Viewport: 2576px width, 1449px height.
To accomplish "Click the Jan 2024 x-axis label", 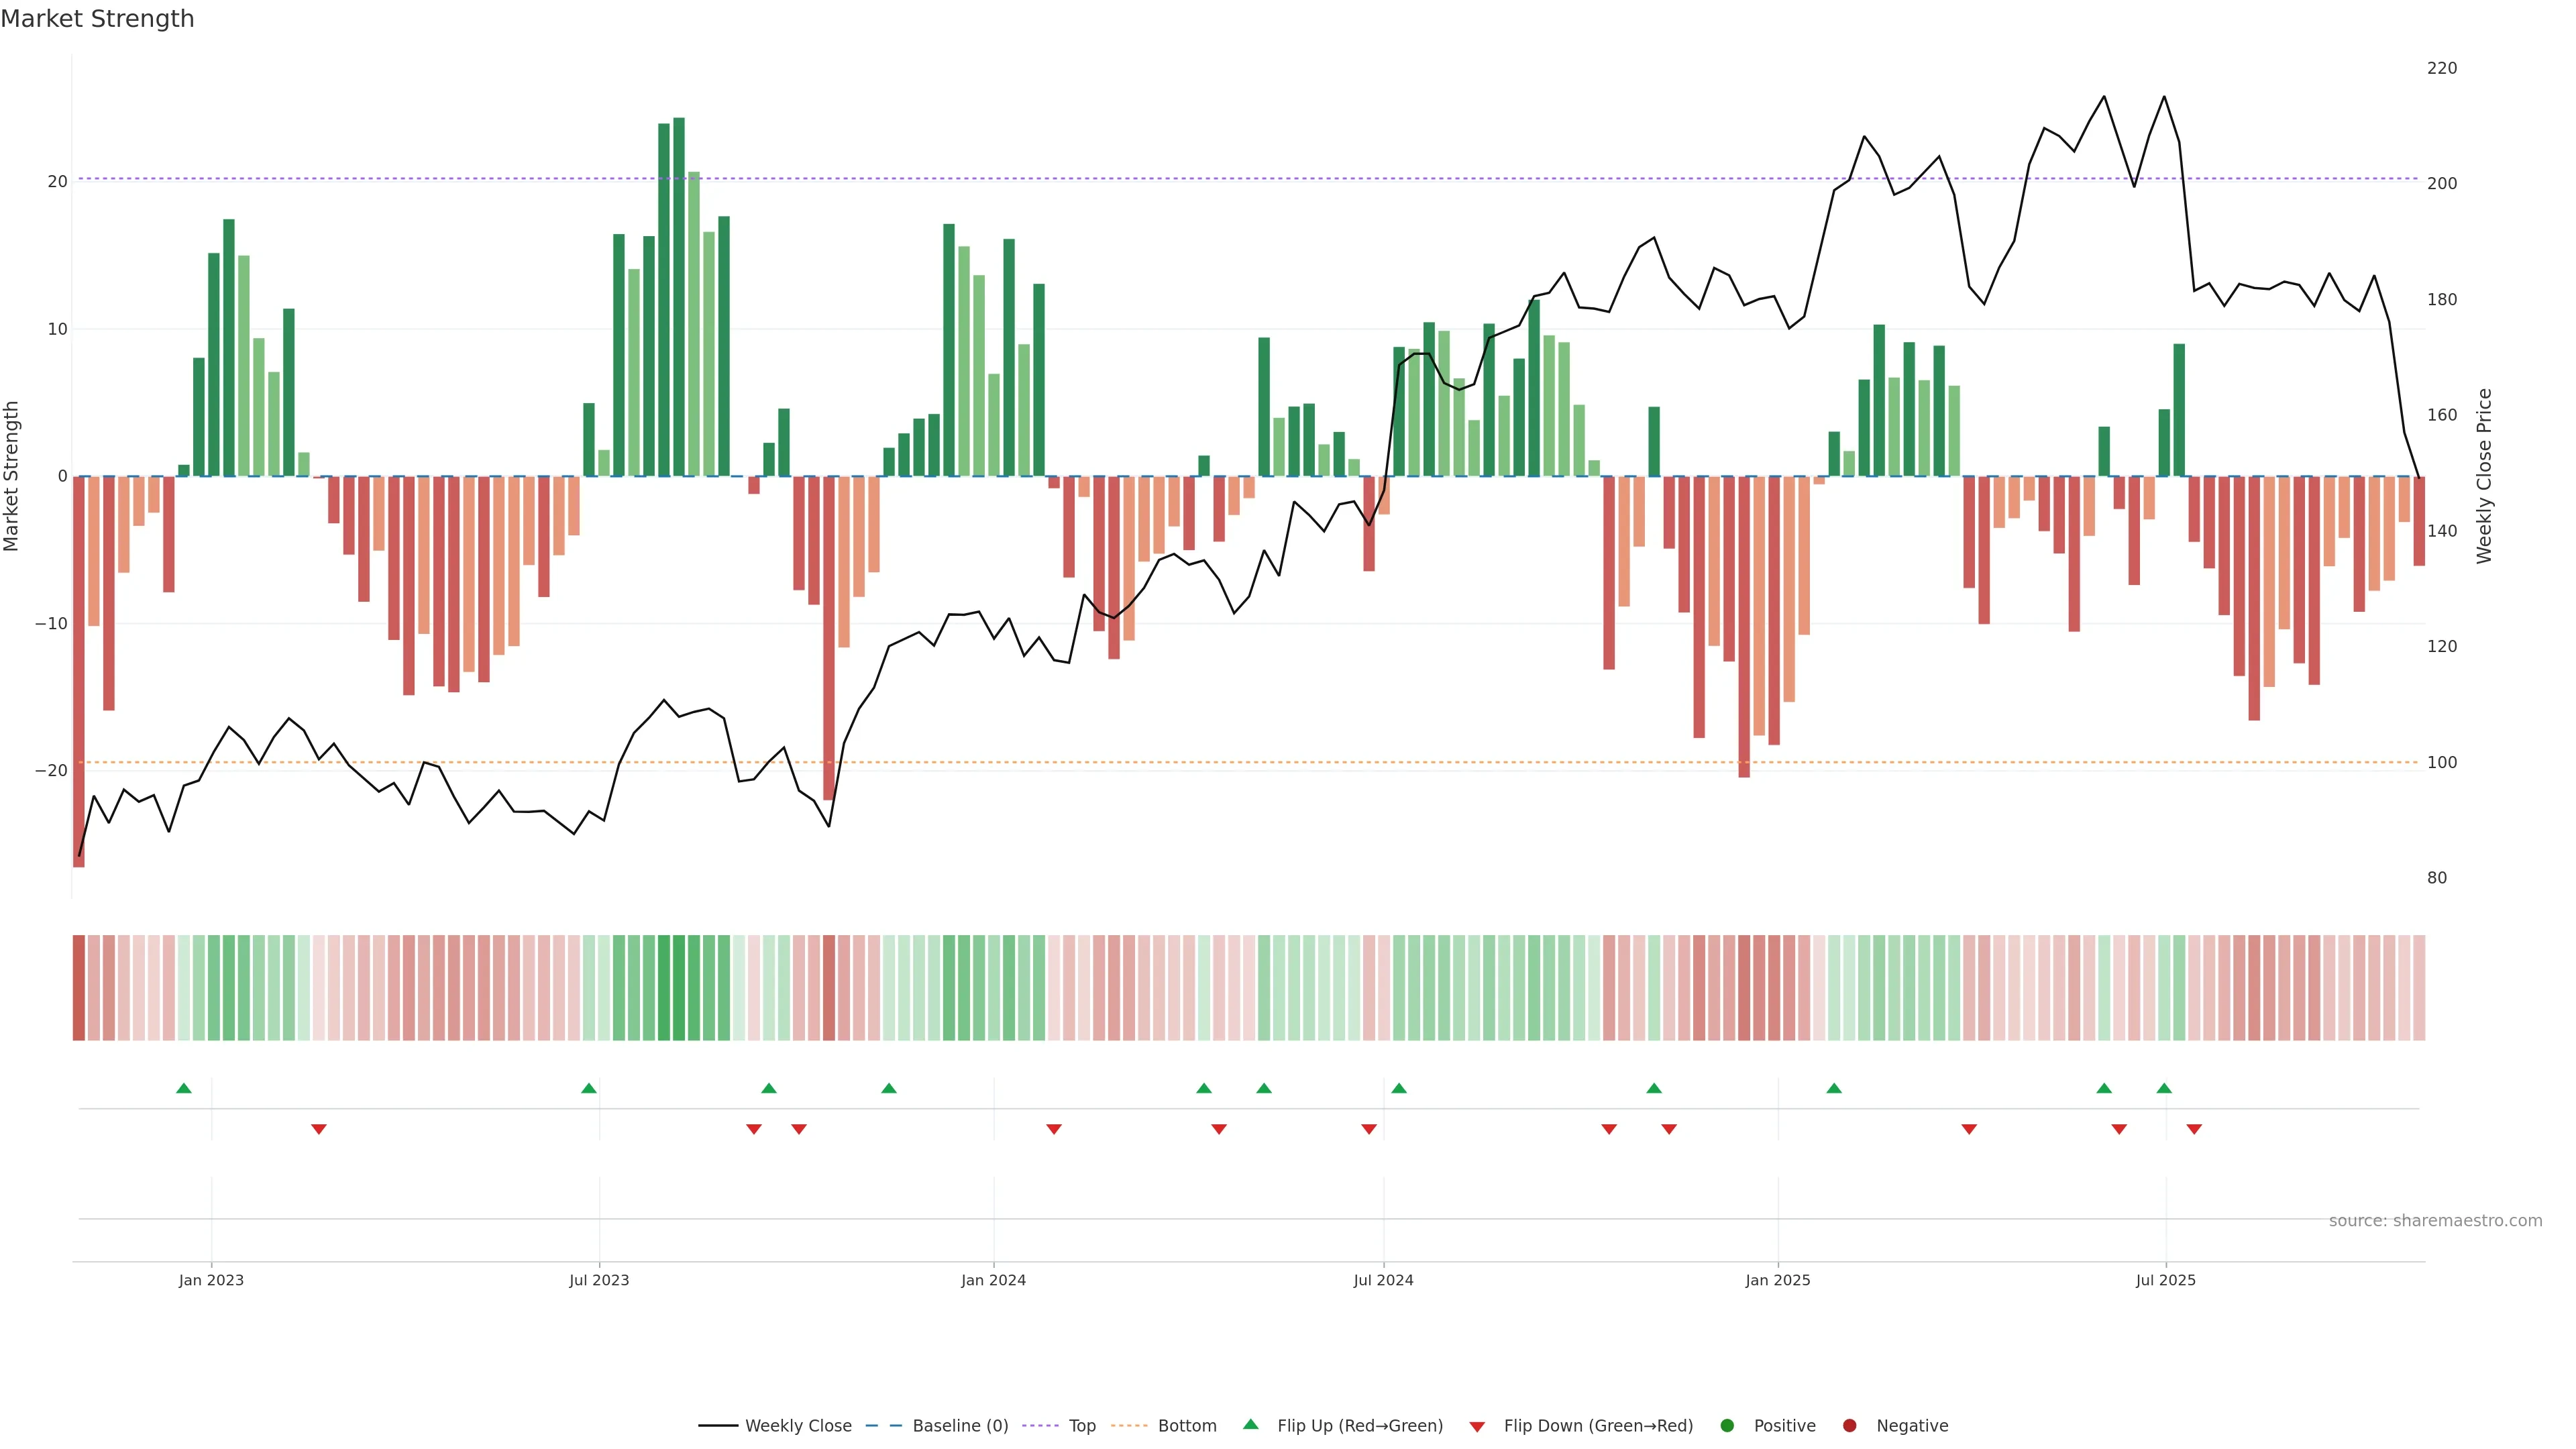I will (x=993, y=1280).
